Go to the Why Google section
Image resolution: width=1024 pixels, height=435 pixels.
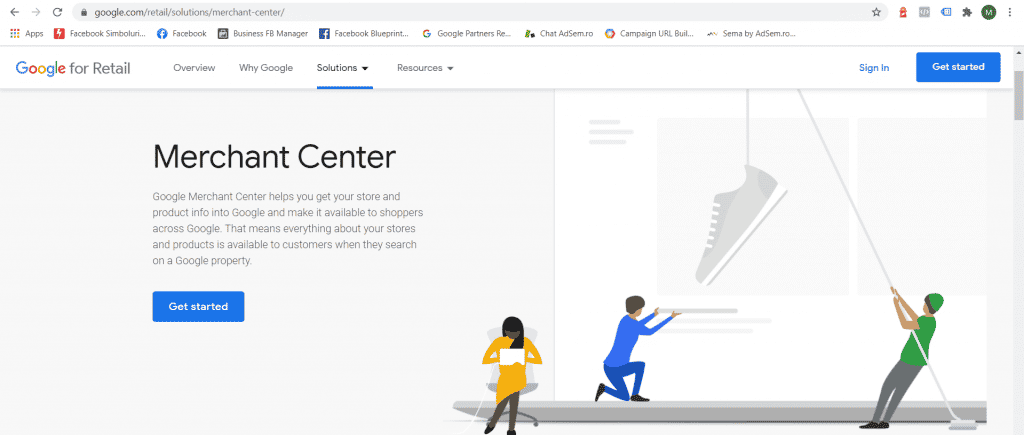pos(266,68)
